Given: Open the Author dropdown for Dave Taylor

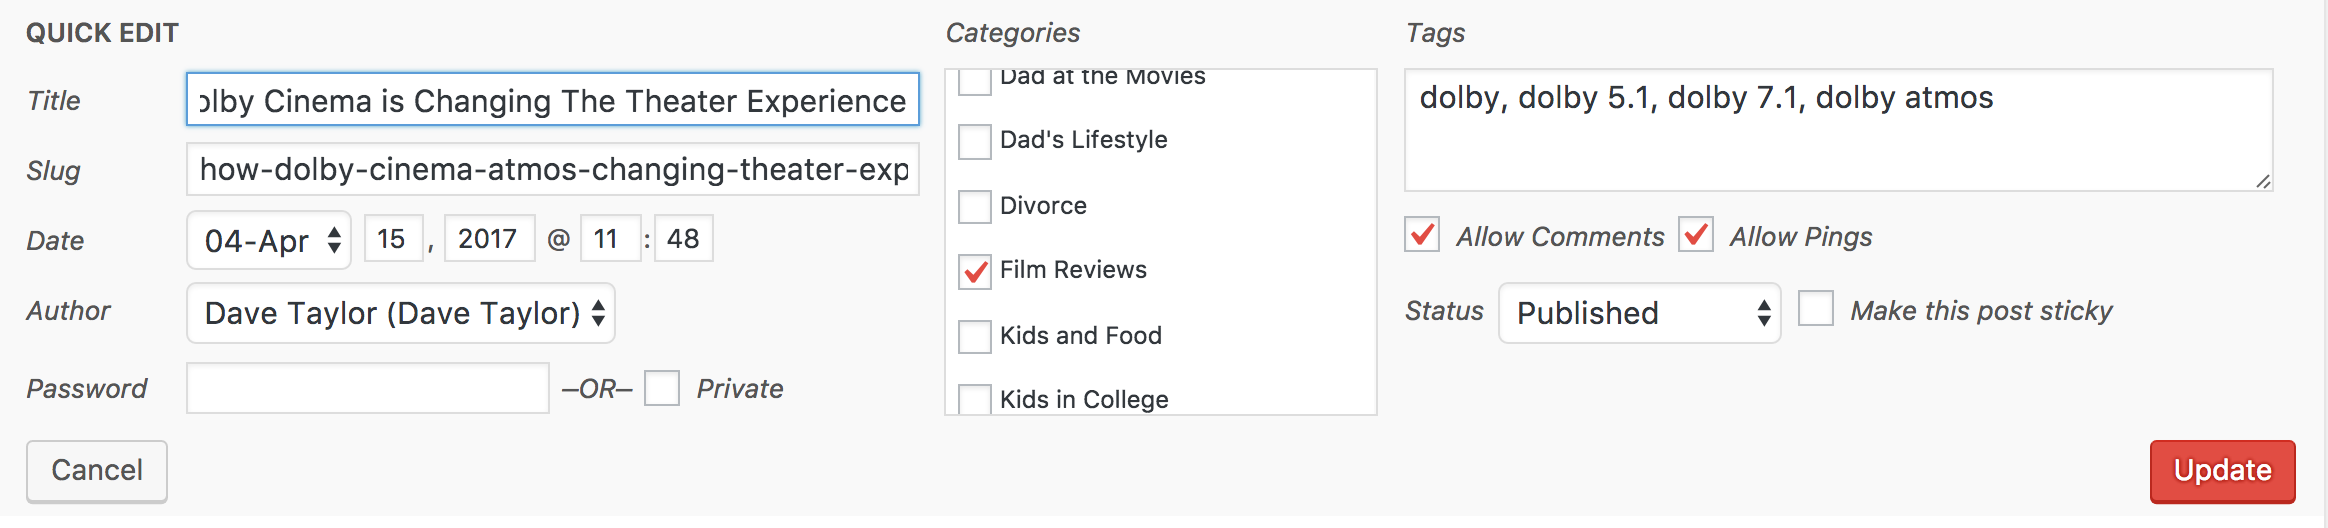Looking at the screenshot, I should coord(401,313).
